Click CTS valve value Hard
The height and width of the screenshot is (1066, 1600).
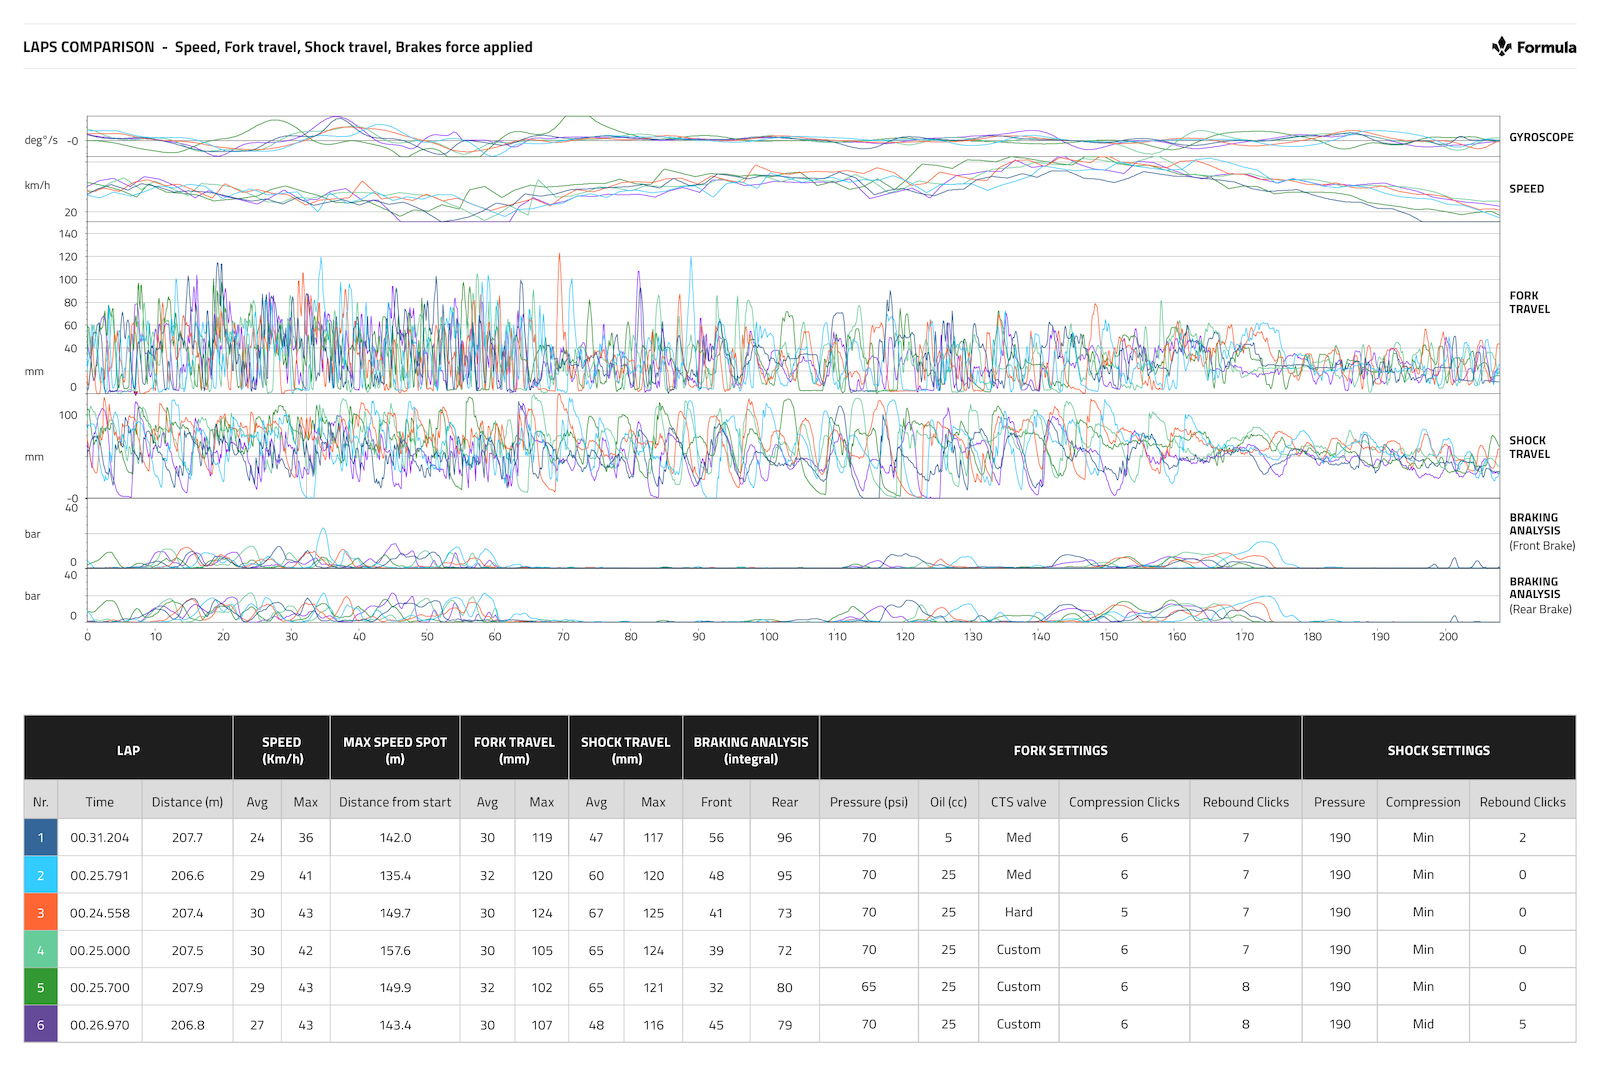pyautogui.click(x=1018, y=912)
